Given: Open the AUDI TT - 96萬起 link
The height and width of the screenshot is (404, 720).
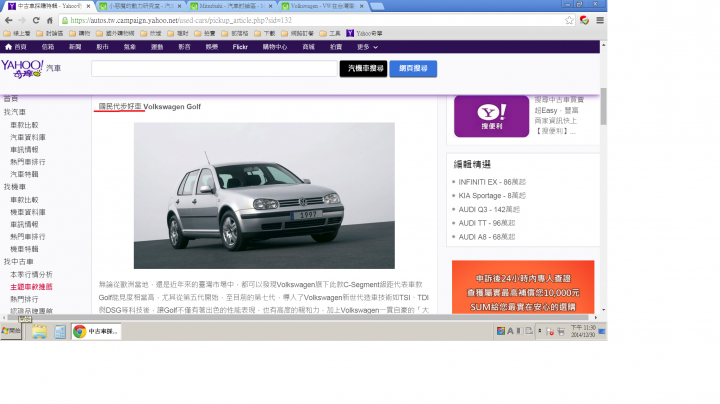Looking at the screenshot, I should tap(487, 223).
